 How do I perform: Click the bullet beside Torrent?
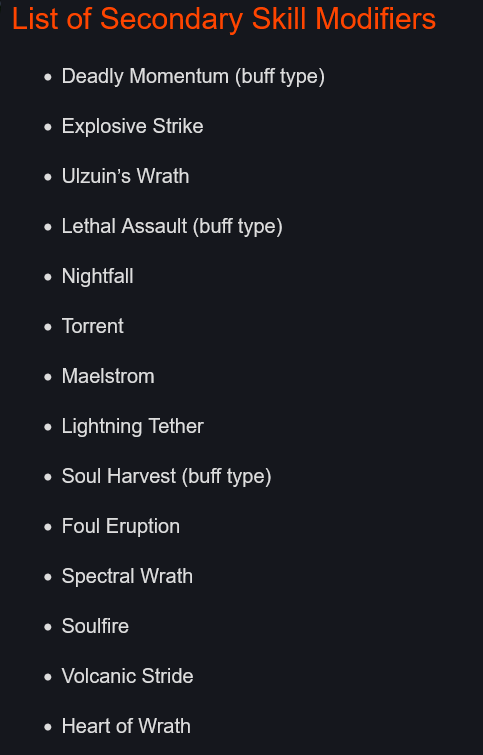[x=48, y=327]
